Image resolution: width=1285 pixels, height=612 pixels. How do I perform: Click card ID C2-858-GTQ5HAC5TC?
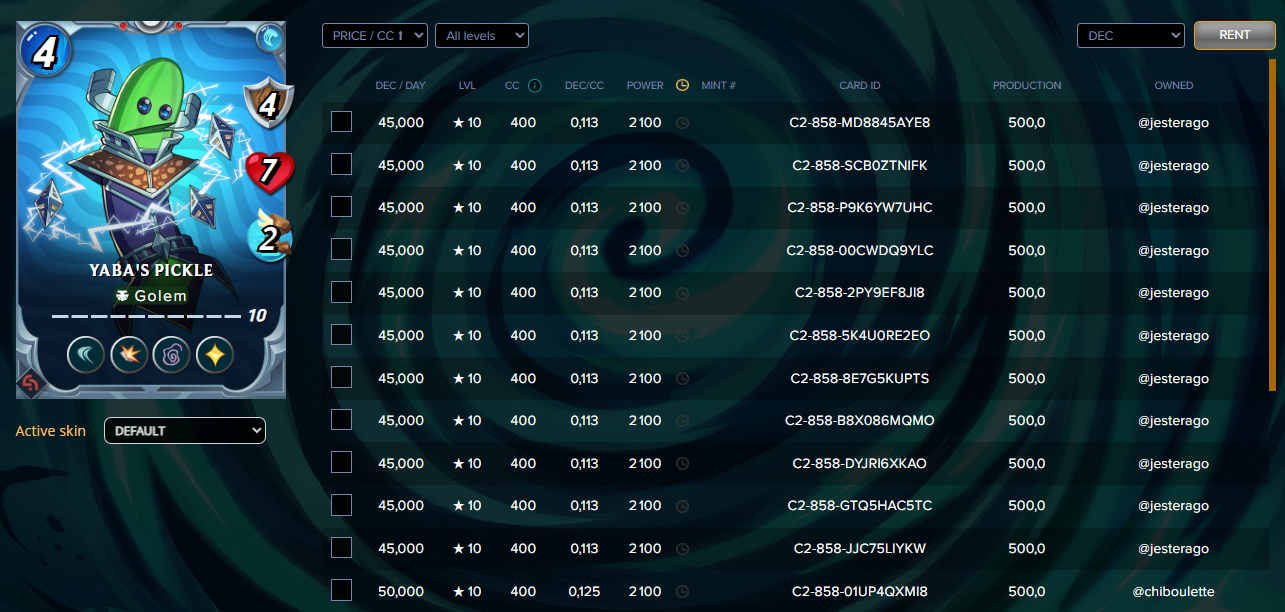tap(860, 506)
